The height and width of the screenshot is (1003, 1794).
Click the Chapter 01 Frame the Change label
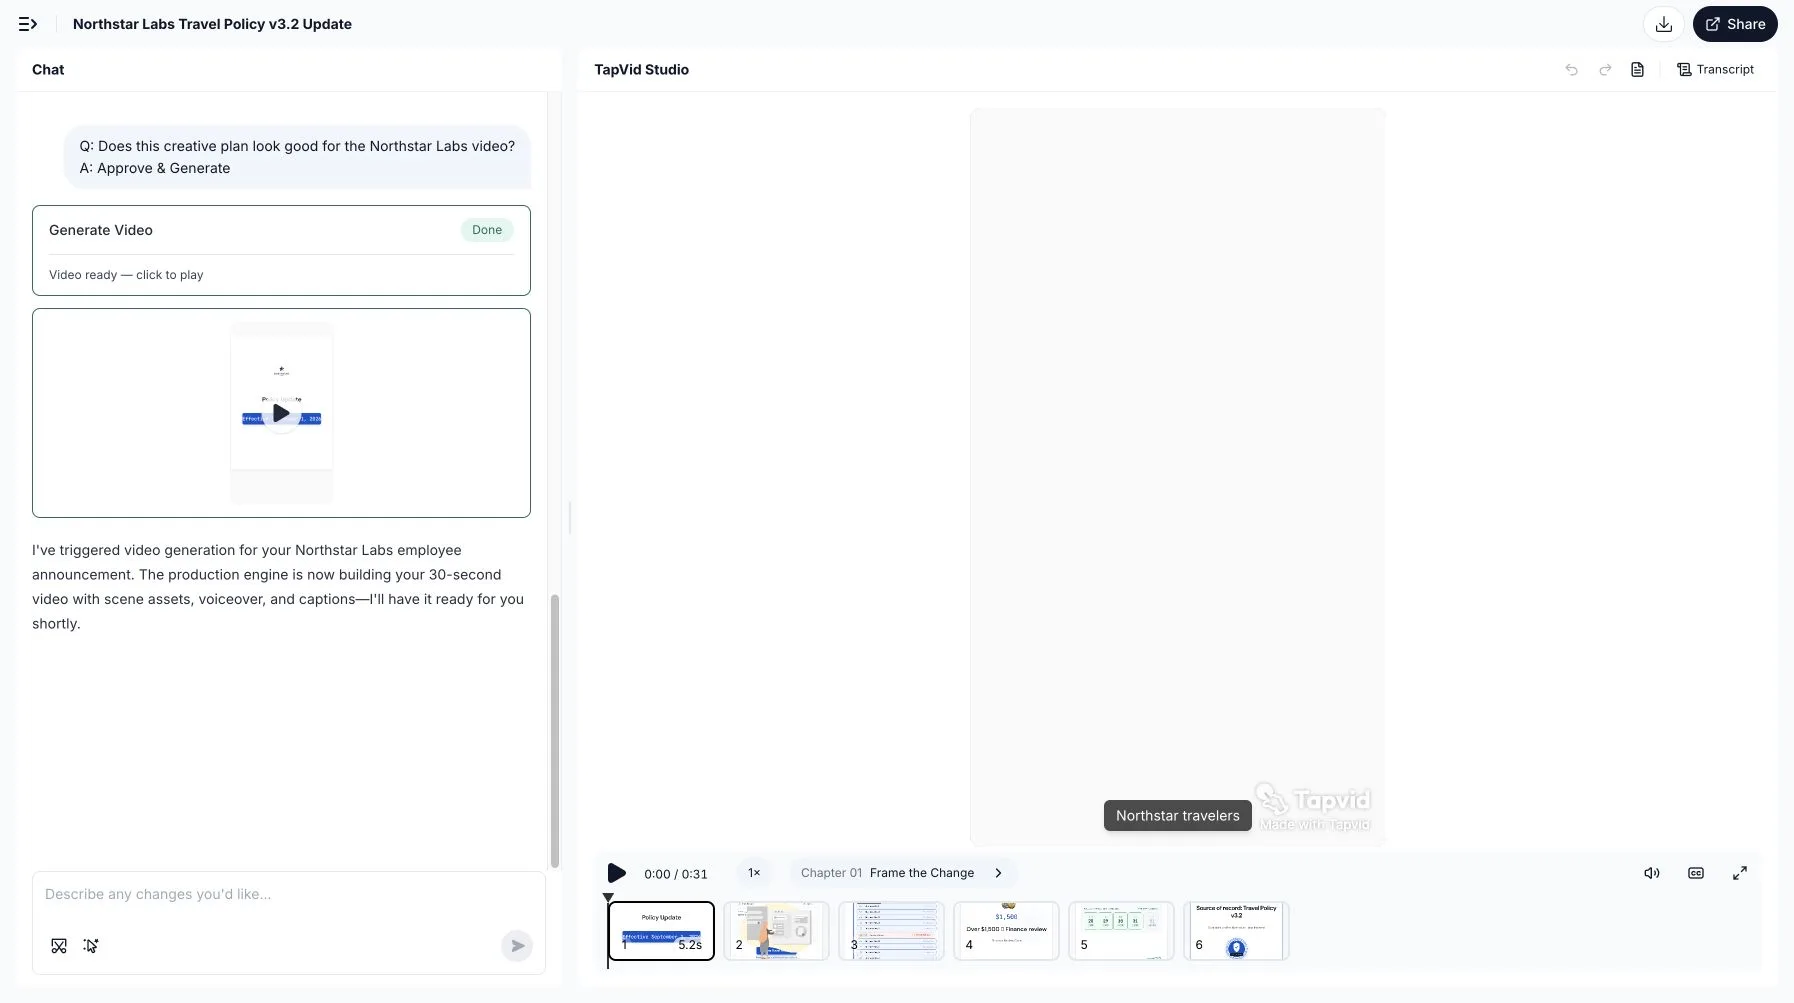[x=887, y=873]
